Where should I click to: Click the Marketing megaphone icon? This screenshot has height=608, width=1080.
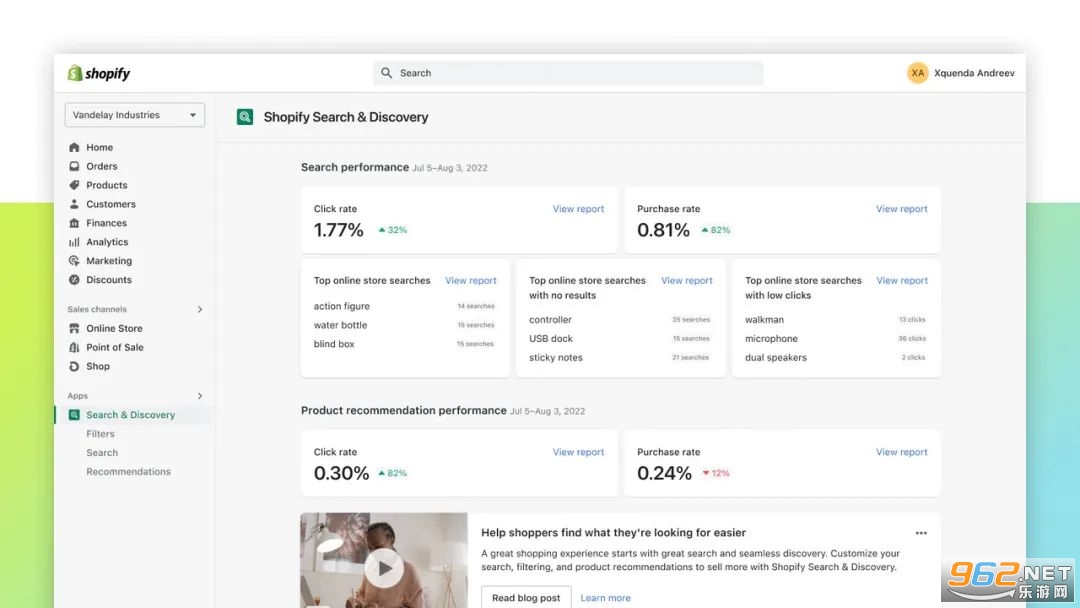point(74,261)
